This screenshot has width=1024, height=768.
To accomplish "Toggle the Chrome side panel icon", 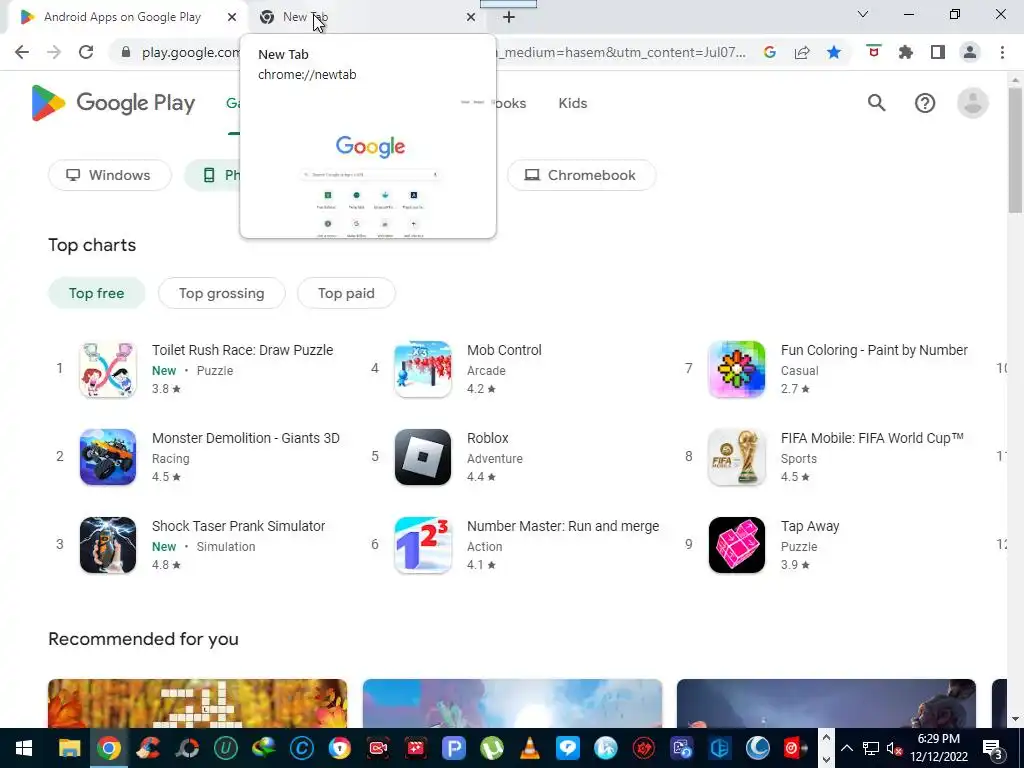I will click(938, 52).
